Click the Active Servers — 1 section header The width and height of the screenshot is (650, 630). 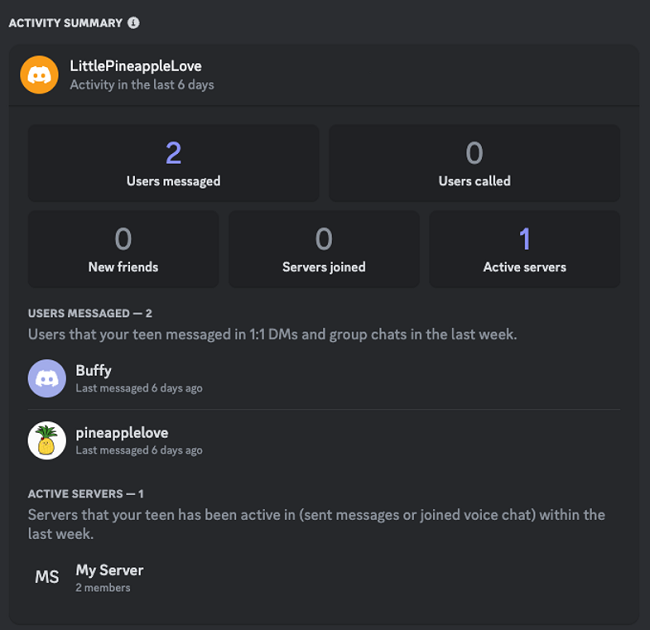(86, 494)
